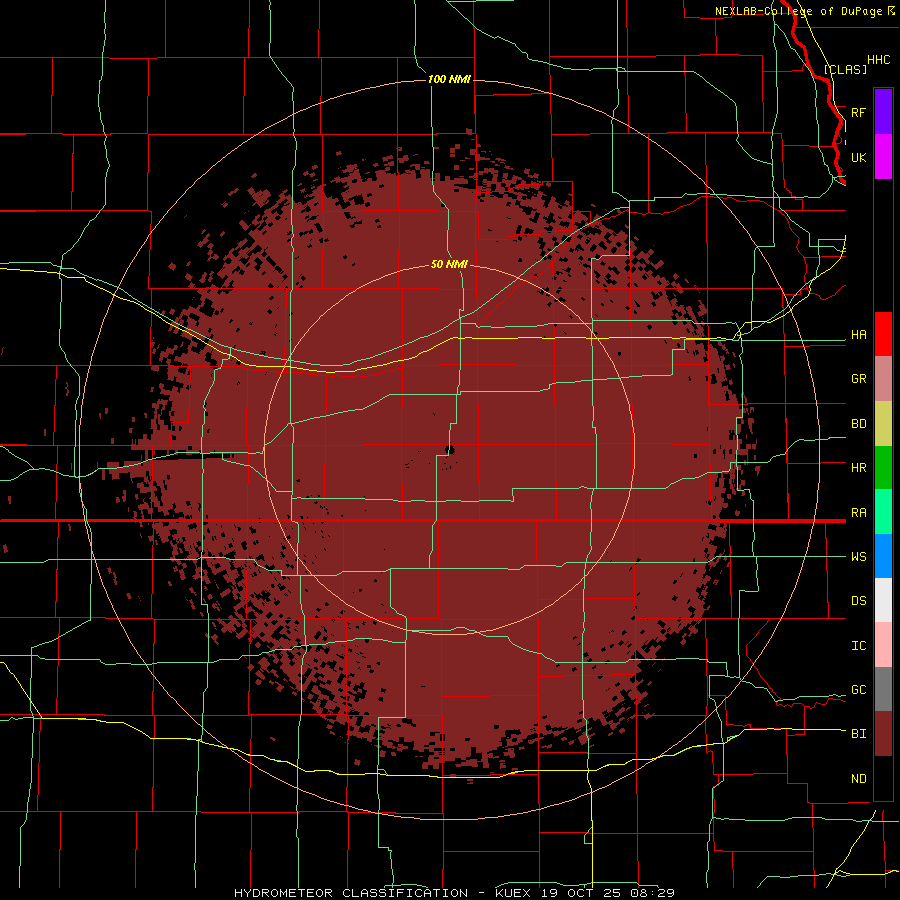
Task: Click the KUEX station identifier
Action: click(513, 893)
